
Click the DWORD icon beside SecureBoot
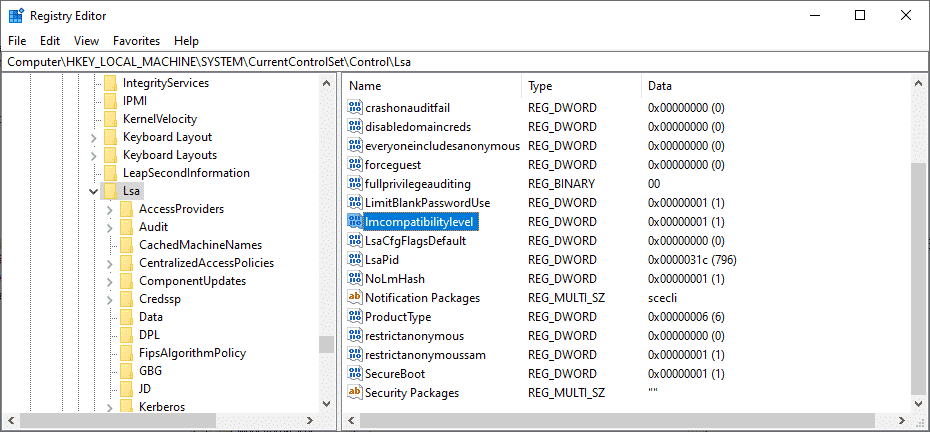click(355, 374)
